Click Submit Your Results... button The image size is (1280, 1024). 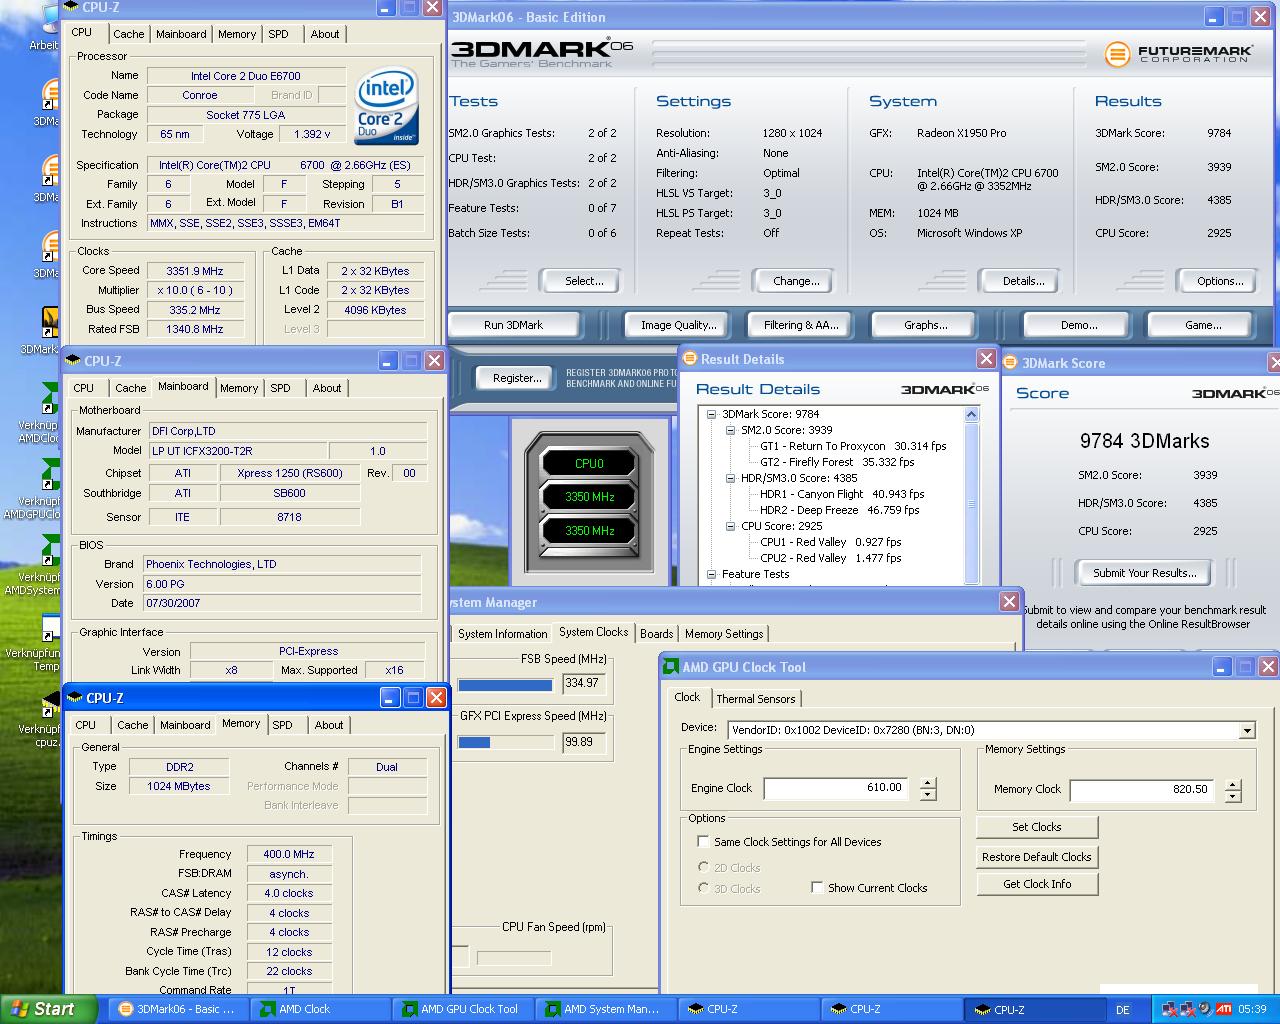(1144, 573)
